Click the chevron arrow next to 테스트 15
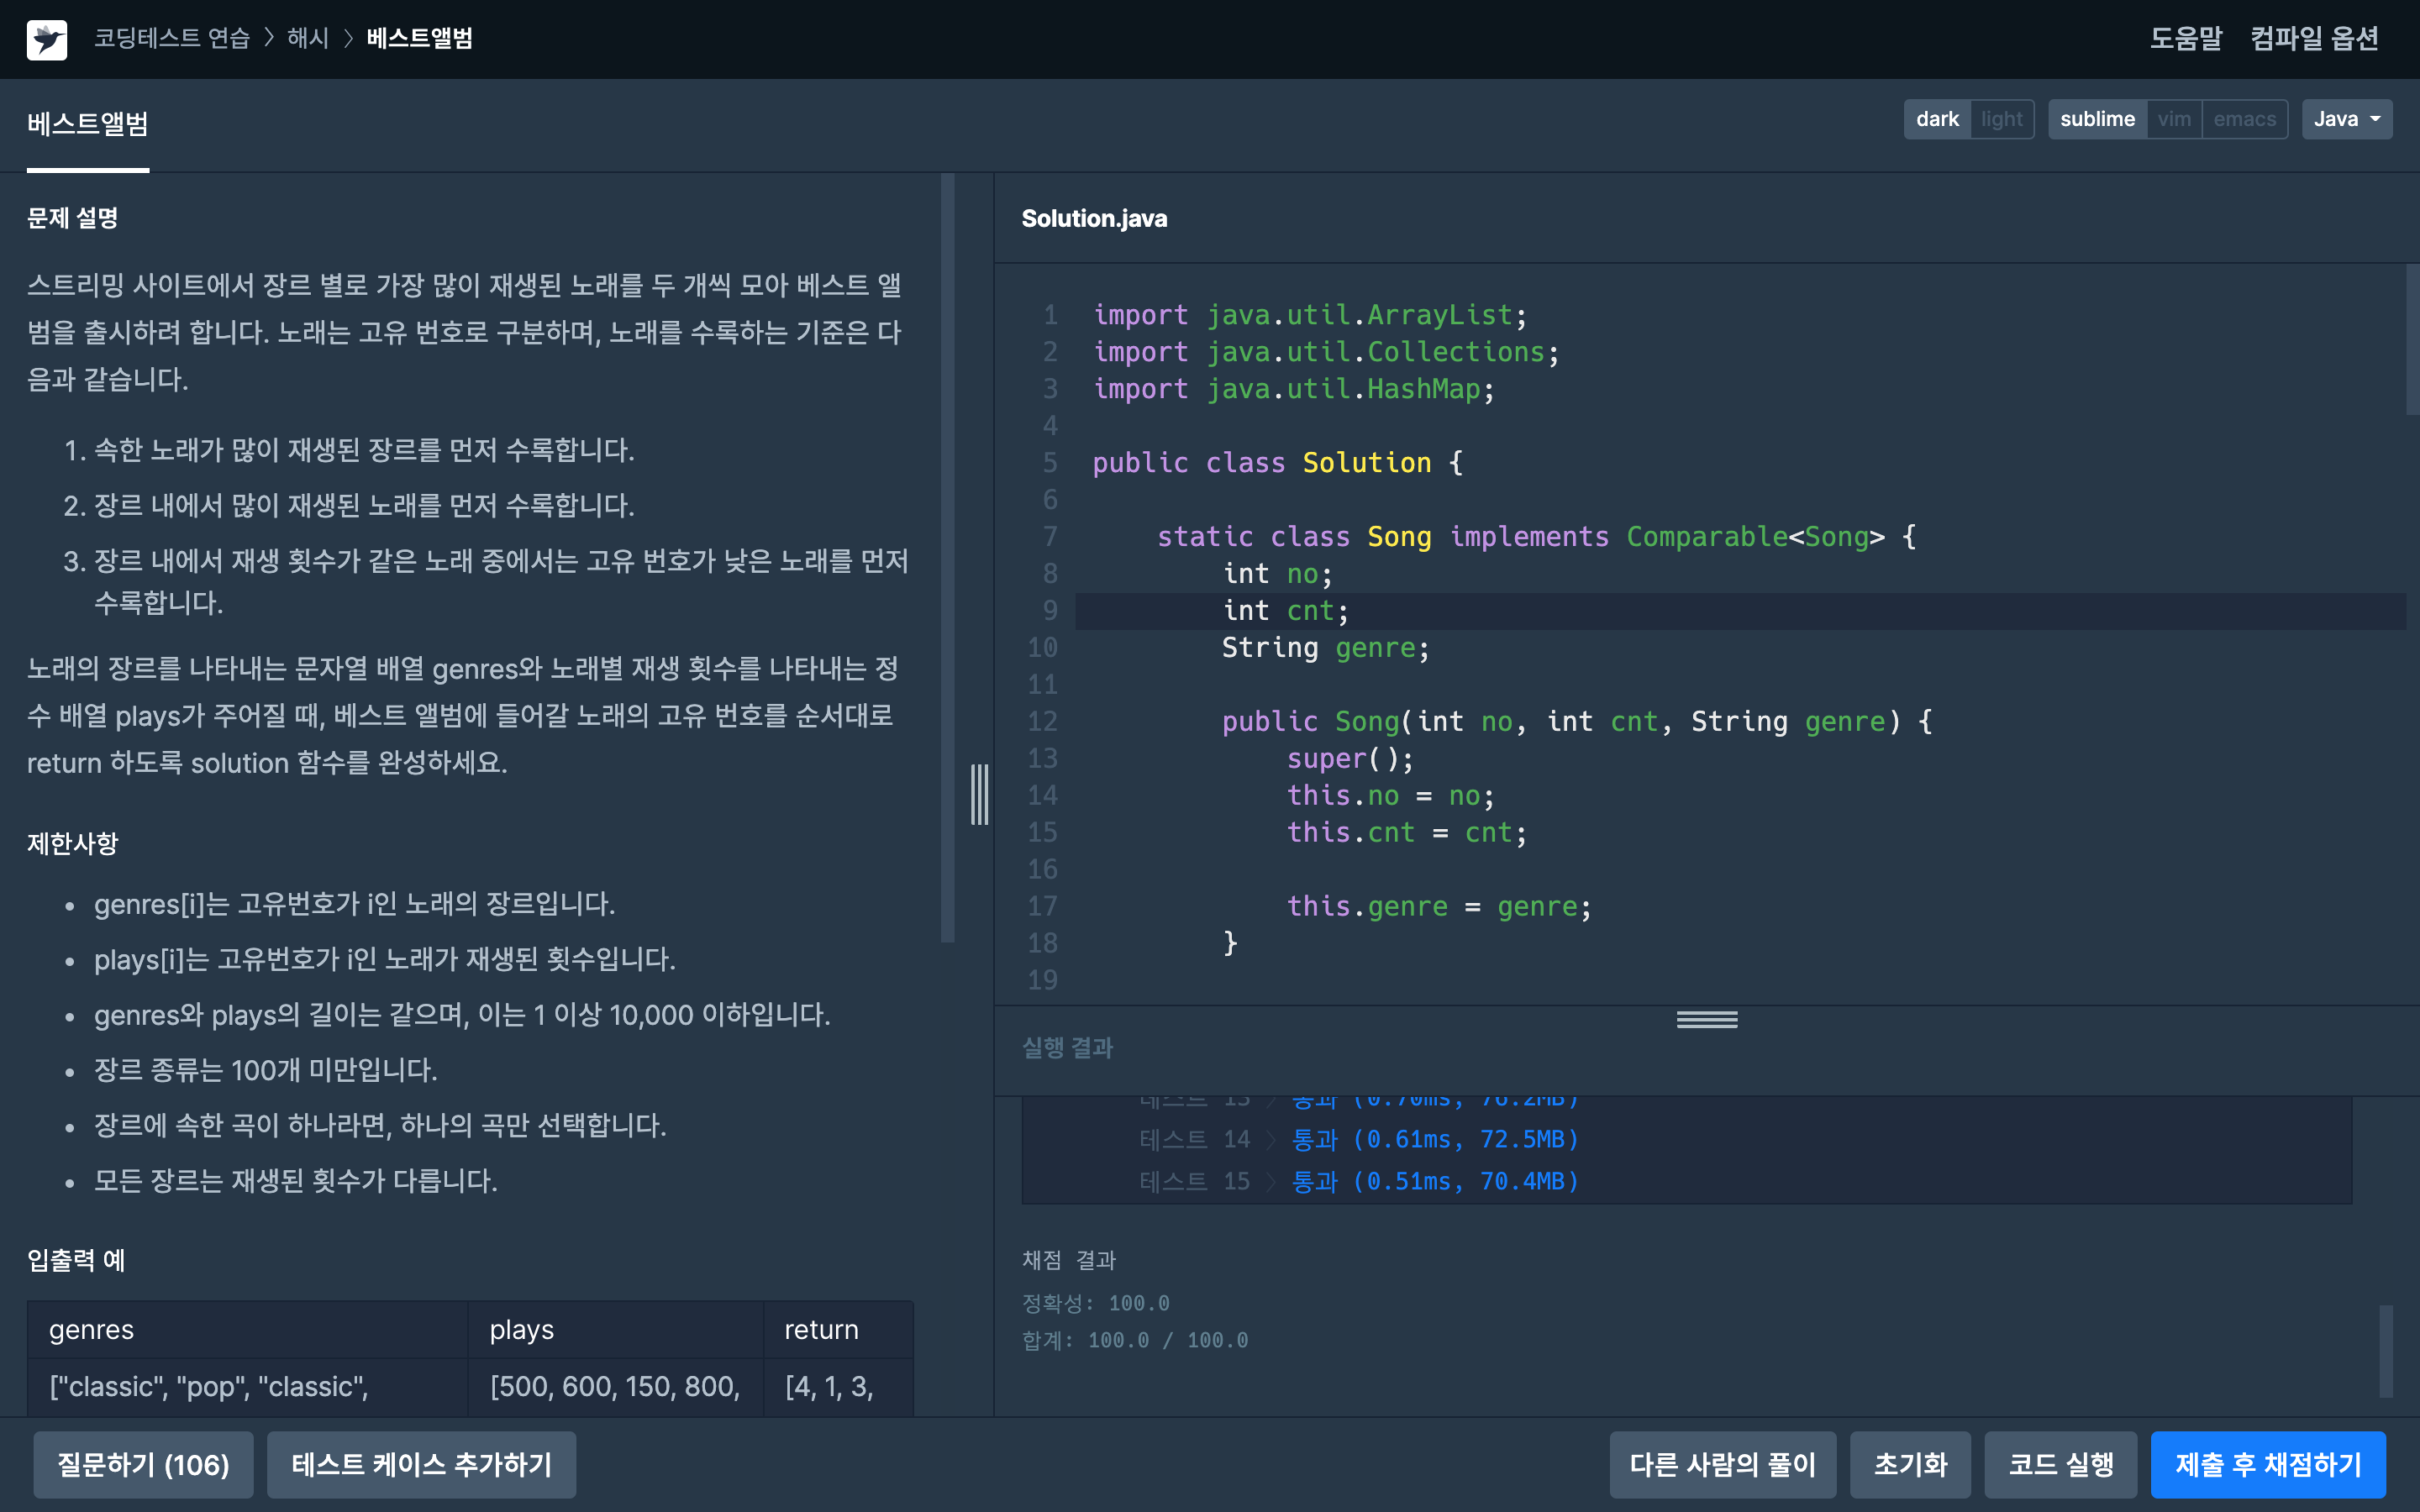The width and height of the screenshot is (2420, 1512). [x=1271, y=1182]
